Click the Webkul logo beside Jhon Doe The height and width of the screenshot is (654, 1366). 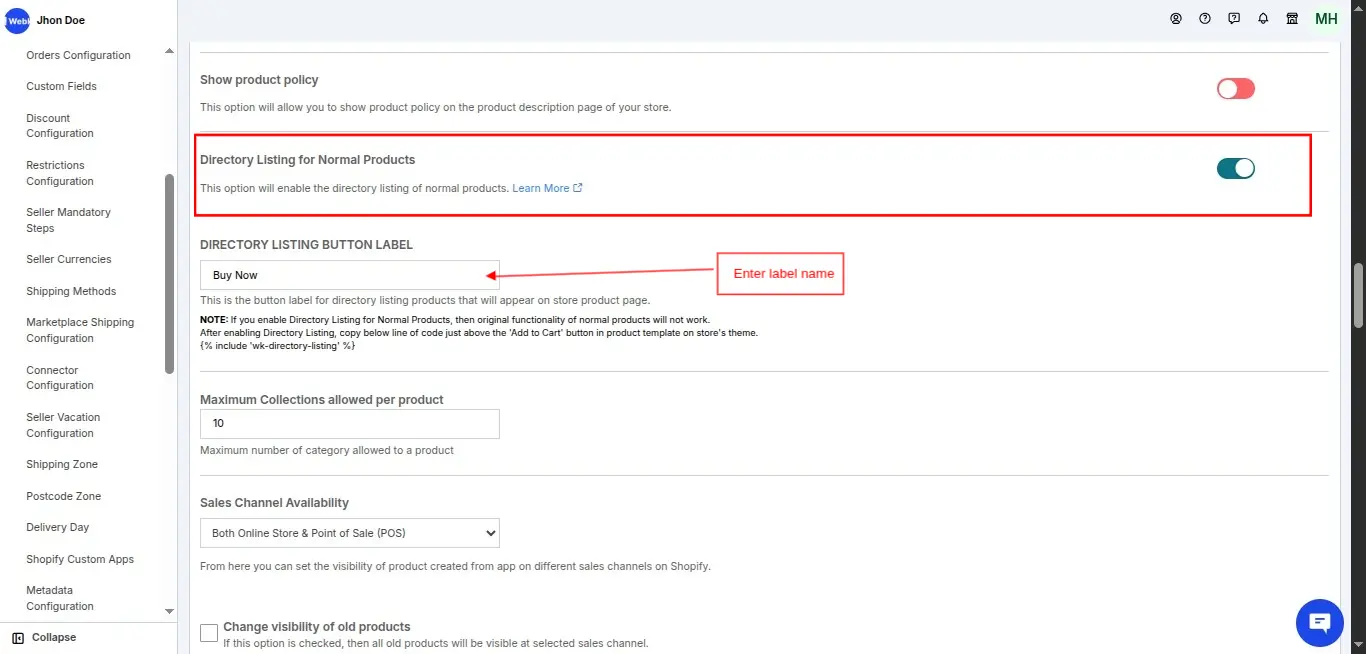click(x=17, y=20)
